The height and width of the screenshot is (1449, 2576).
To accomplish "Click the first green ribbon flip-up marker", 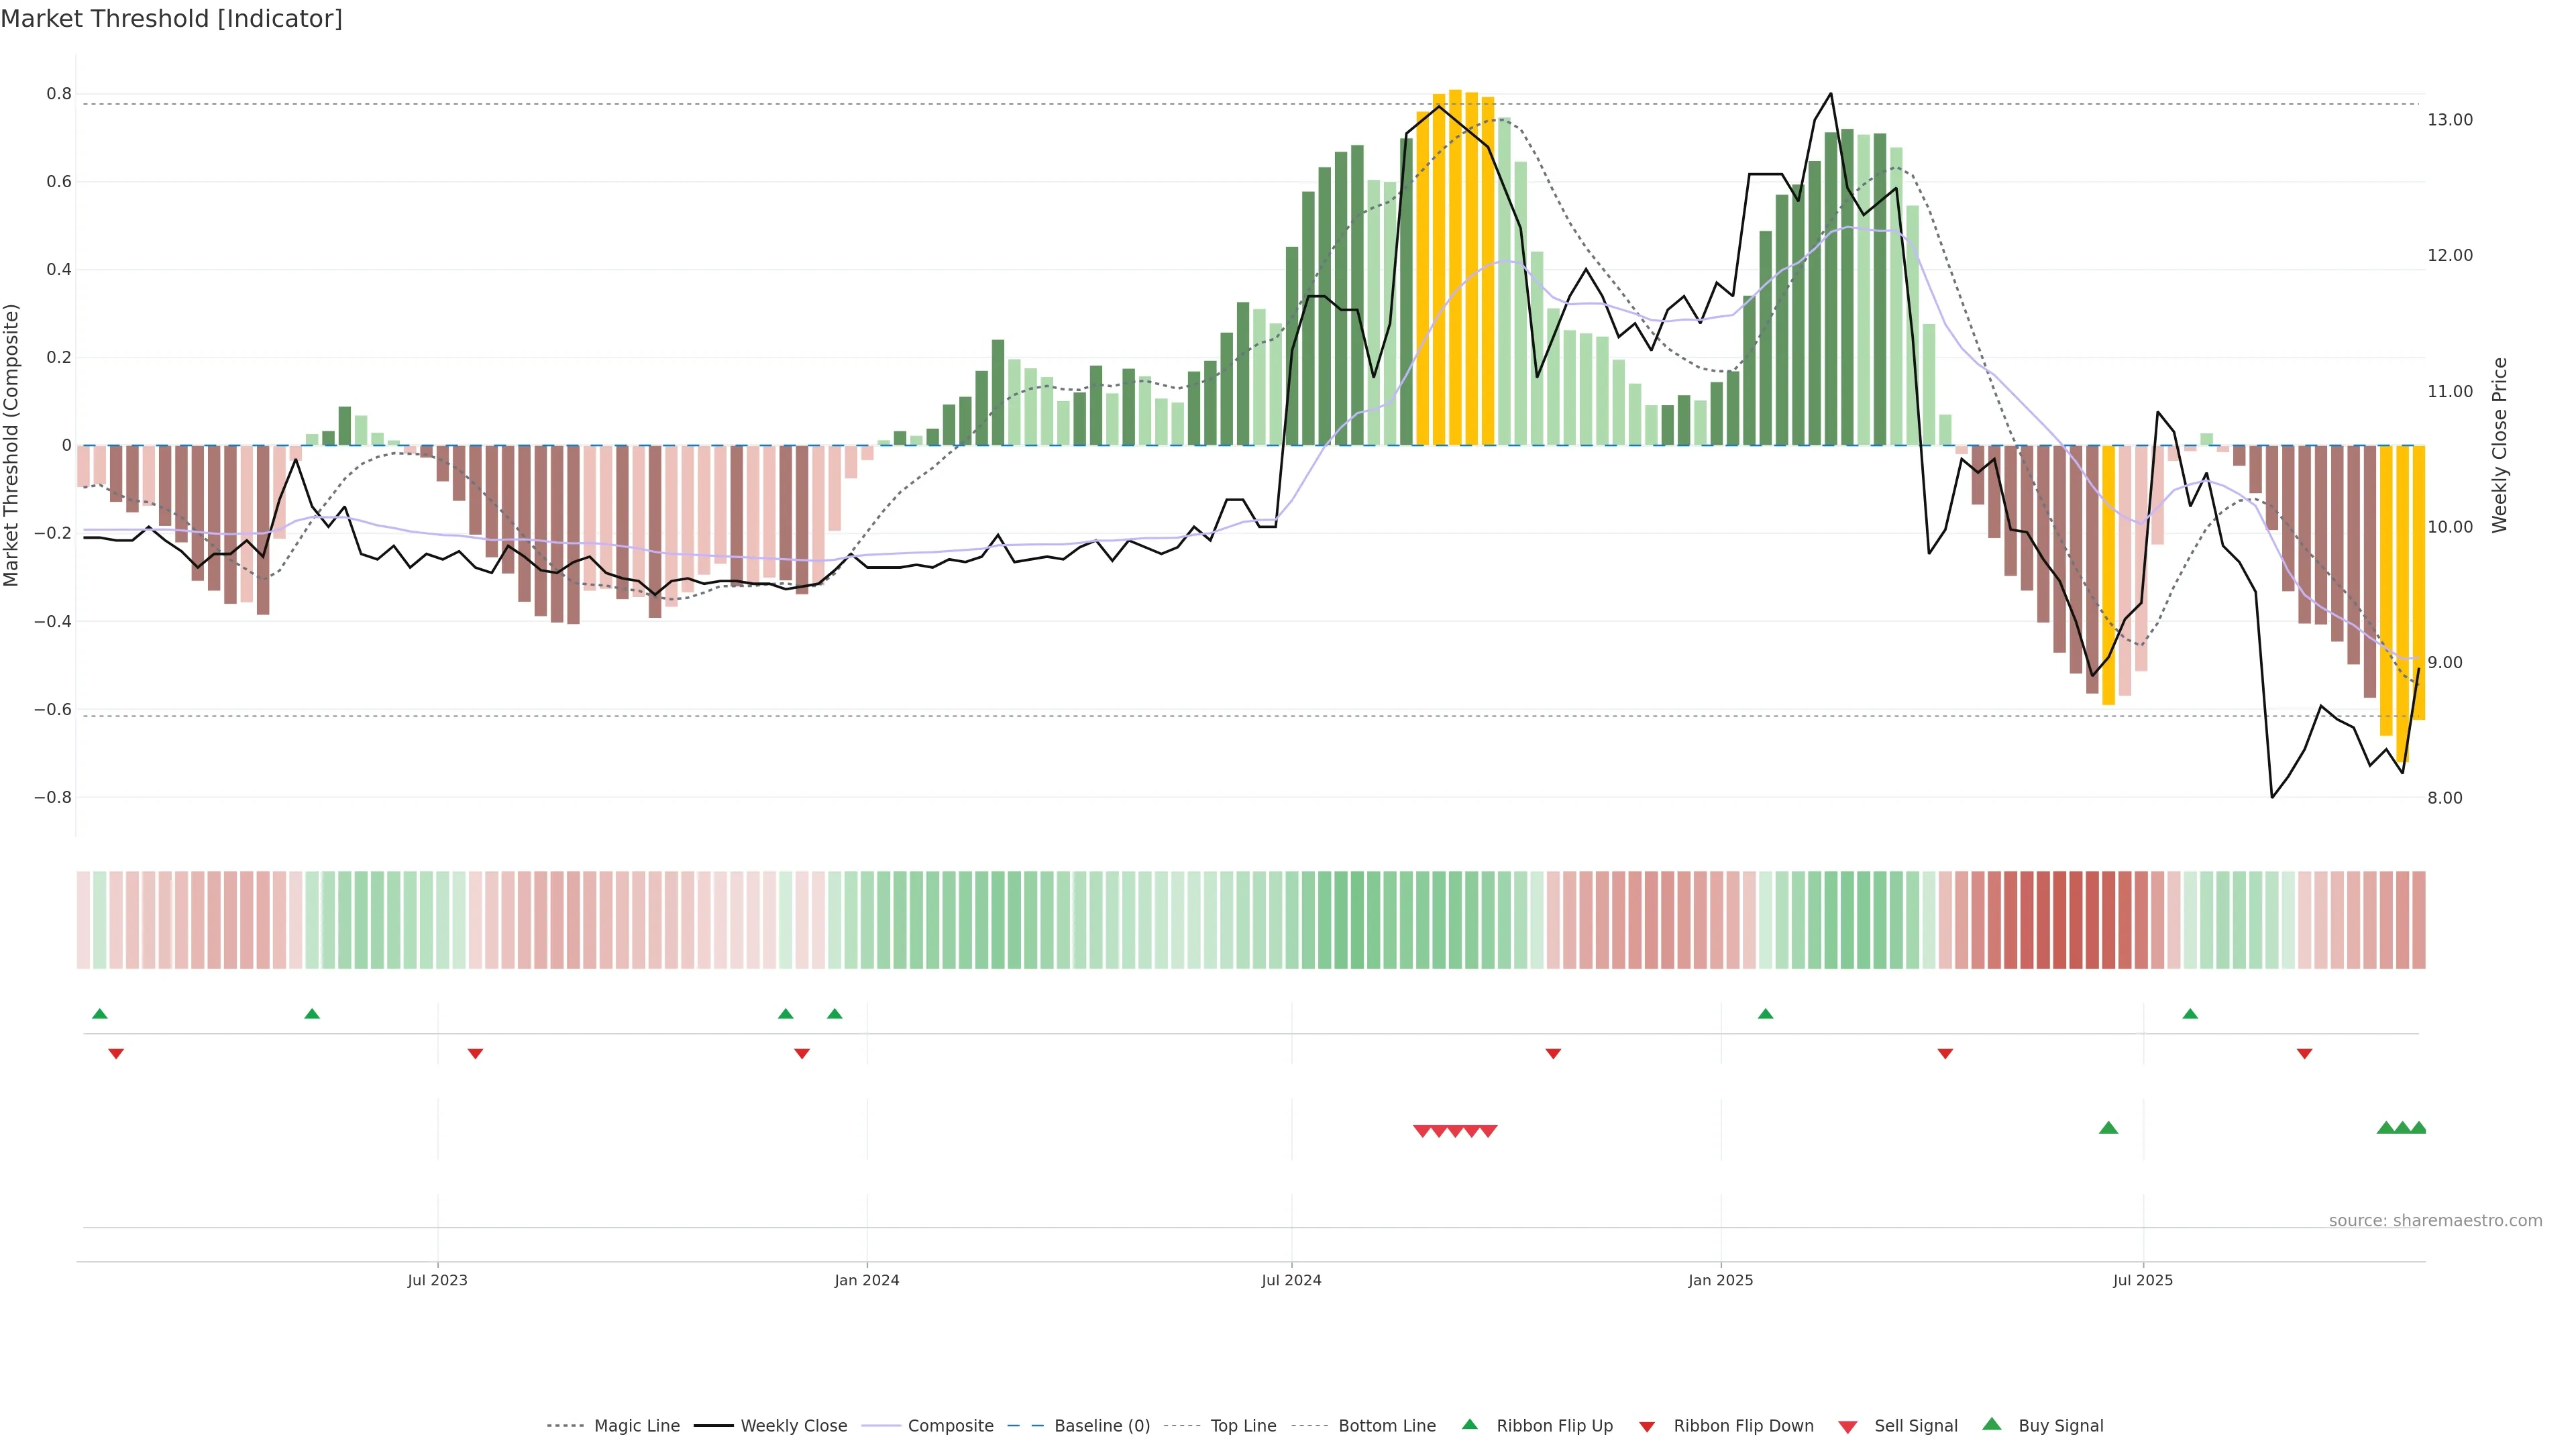I will coord(99,1014).
